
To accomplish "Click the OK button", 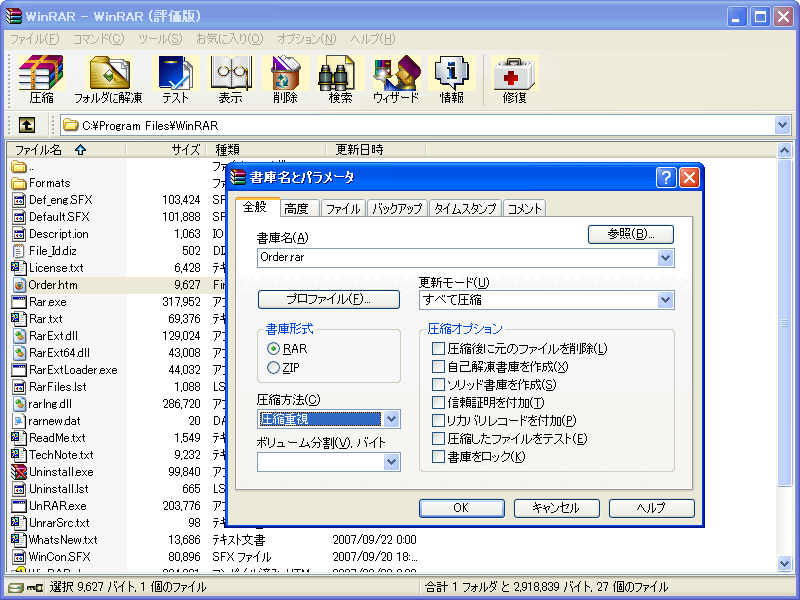I will click(x=461, y=508).
